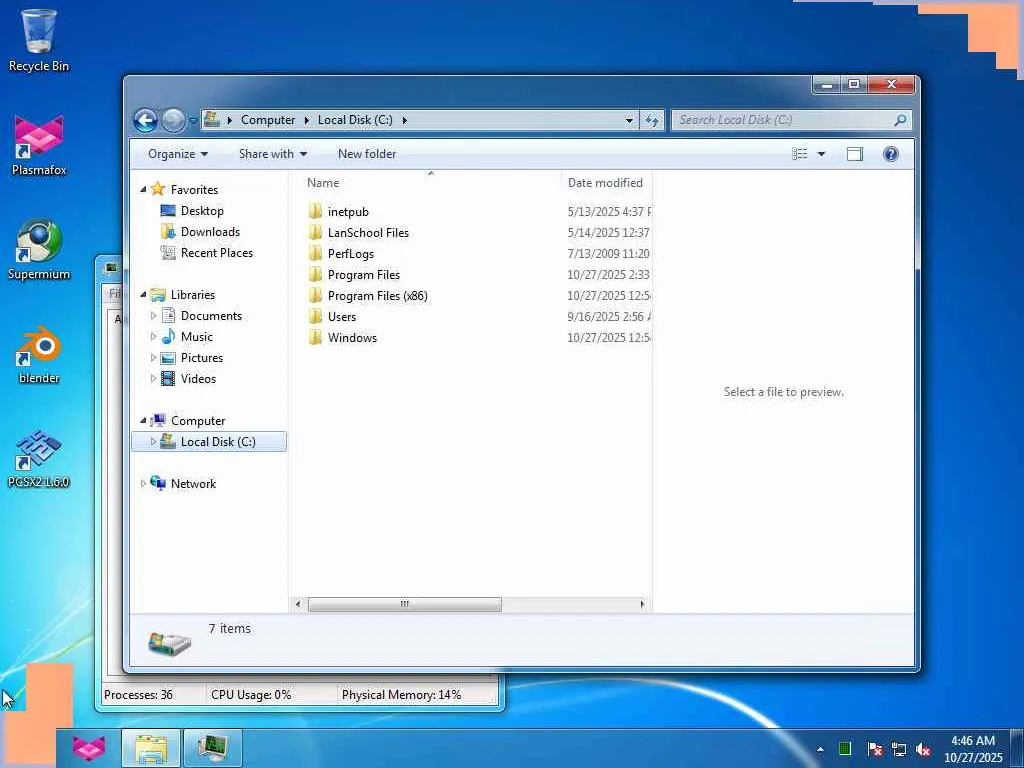Click the New folder button
This screenshot has height=768, width=1024.
366,153
